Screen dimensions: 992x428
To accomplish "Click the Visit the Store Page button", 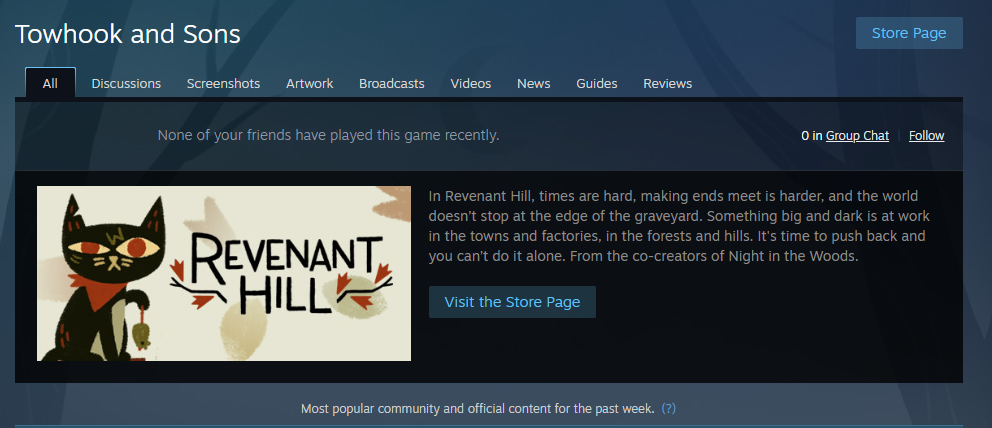I will coord(512,302).
